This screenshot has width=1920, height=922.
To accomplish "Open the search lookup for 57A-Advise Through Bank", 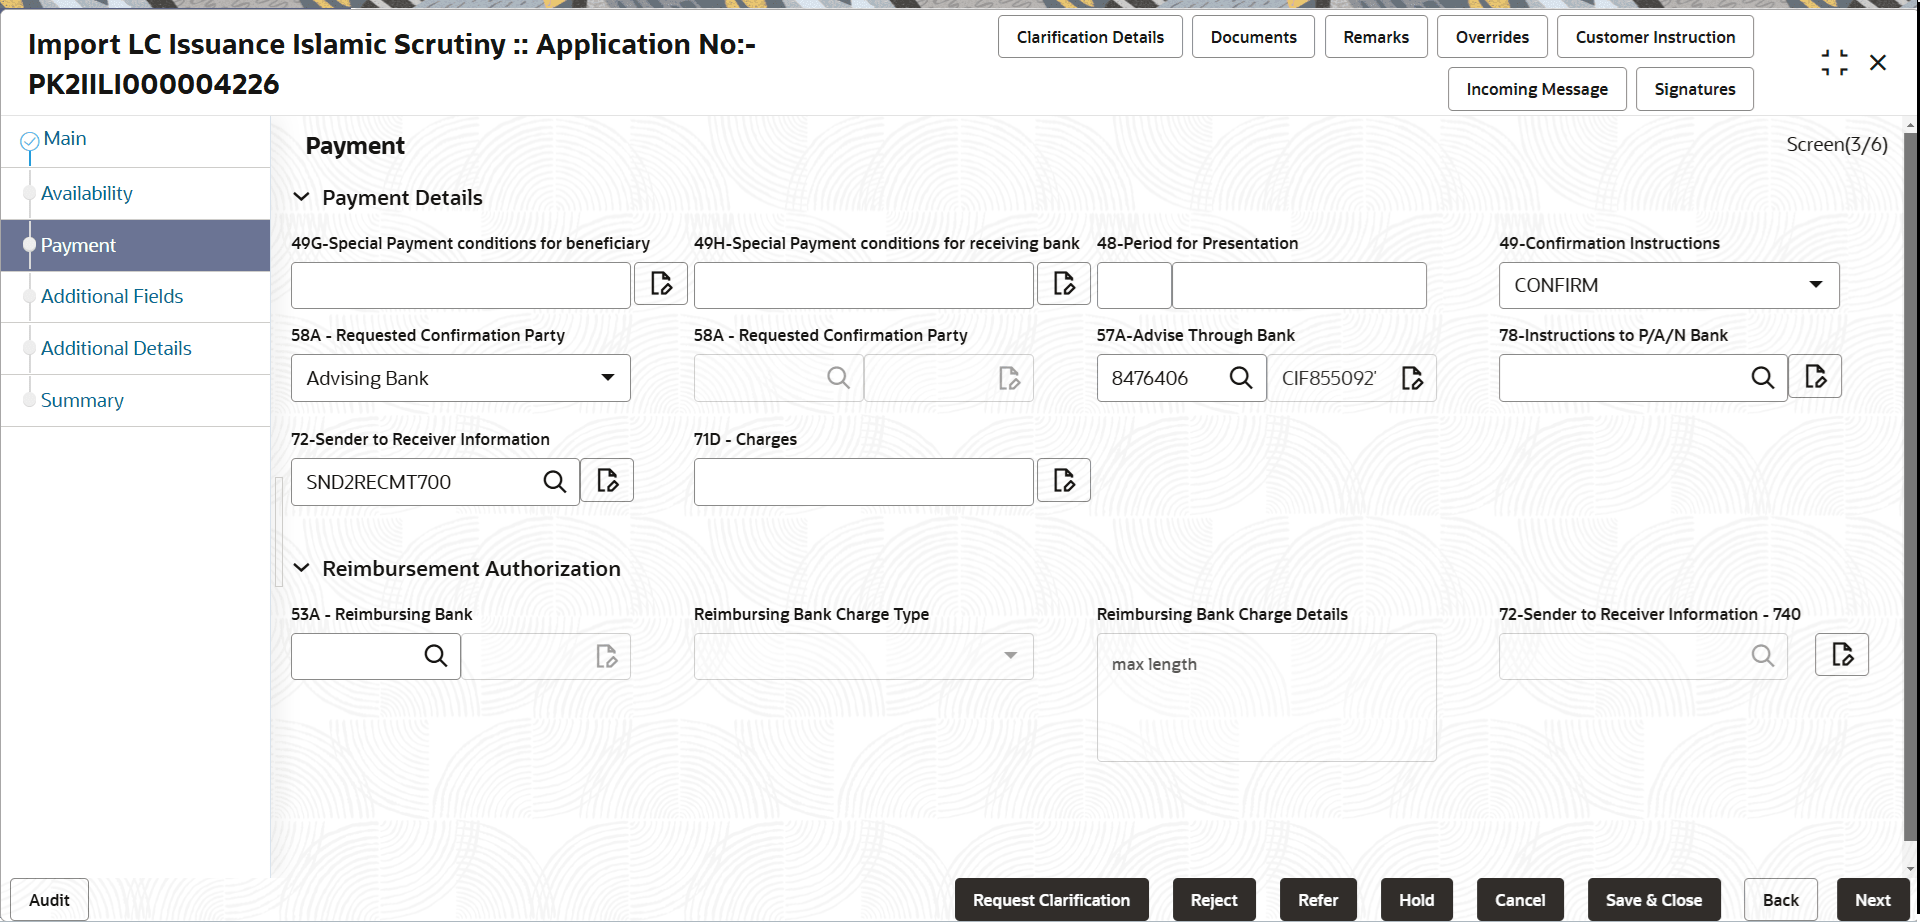I will pyautogui.click(x=1241, y=377).
